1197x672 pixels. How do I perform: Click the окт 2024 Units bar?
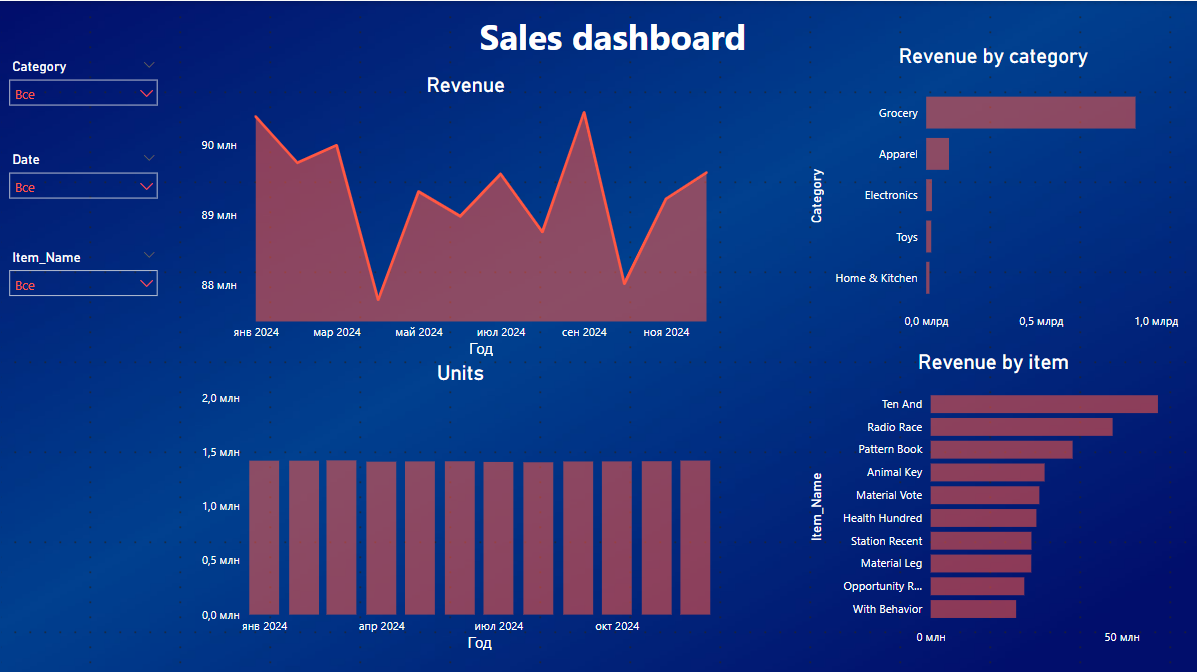pyautogui.click(x=617, y=538)
